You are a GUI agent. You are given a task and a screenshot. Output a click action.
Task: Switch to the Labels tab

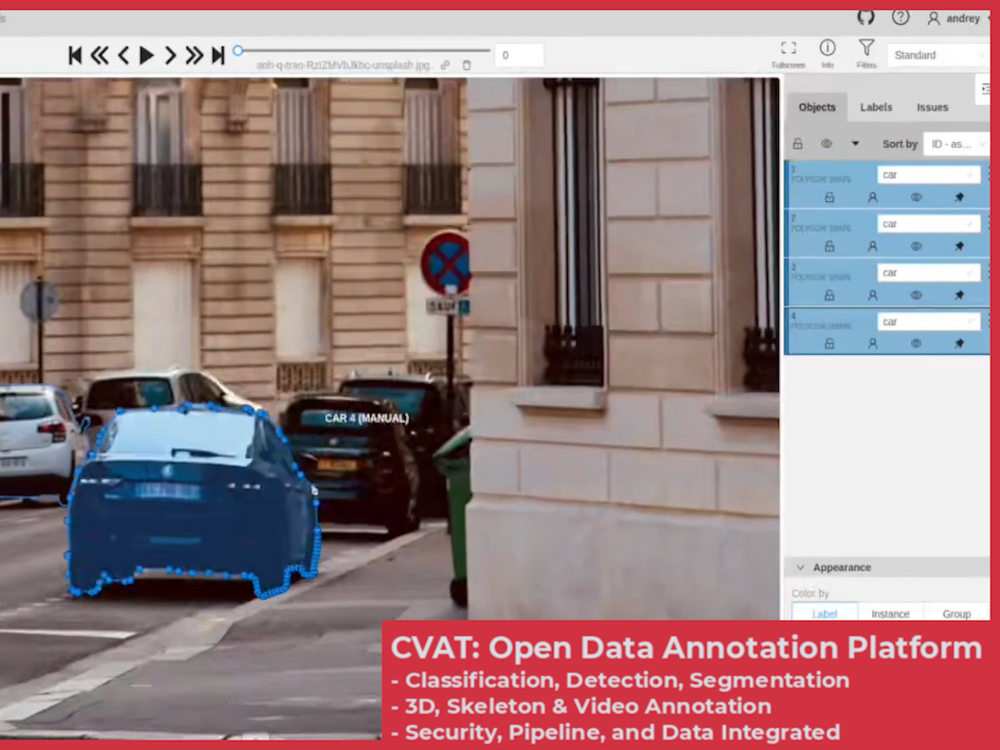(x=876, y=107)
